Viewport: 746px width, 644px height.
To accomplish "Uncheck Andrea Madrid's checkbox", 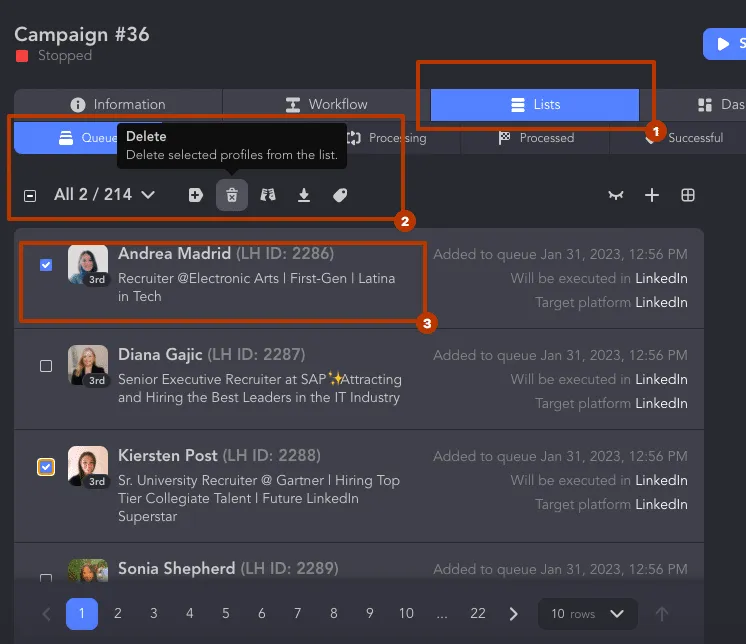I will click(x=46, y=265).
